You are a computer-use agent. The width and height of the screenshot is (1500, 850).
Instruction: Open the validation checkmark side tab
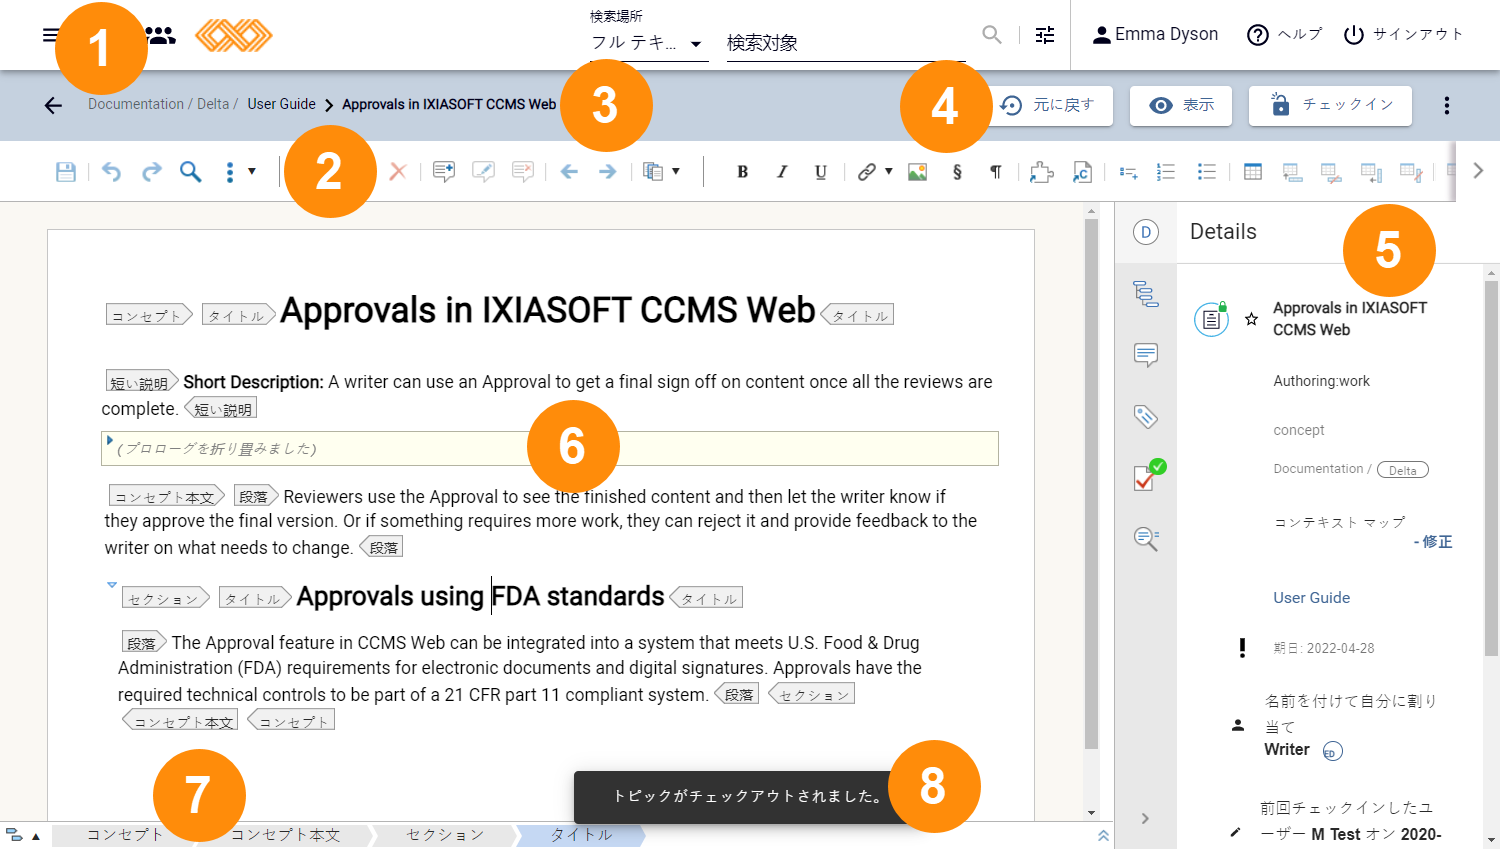pos(1148,476)
